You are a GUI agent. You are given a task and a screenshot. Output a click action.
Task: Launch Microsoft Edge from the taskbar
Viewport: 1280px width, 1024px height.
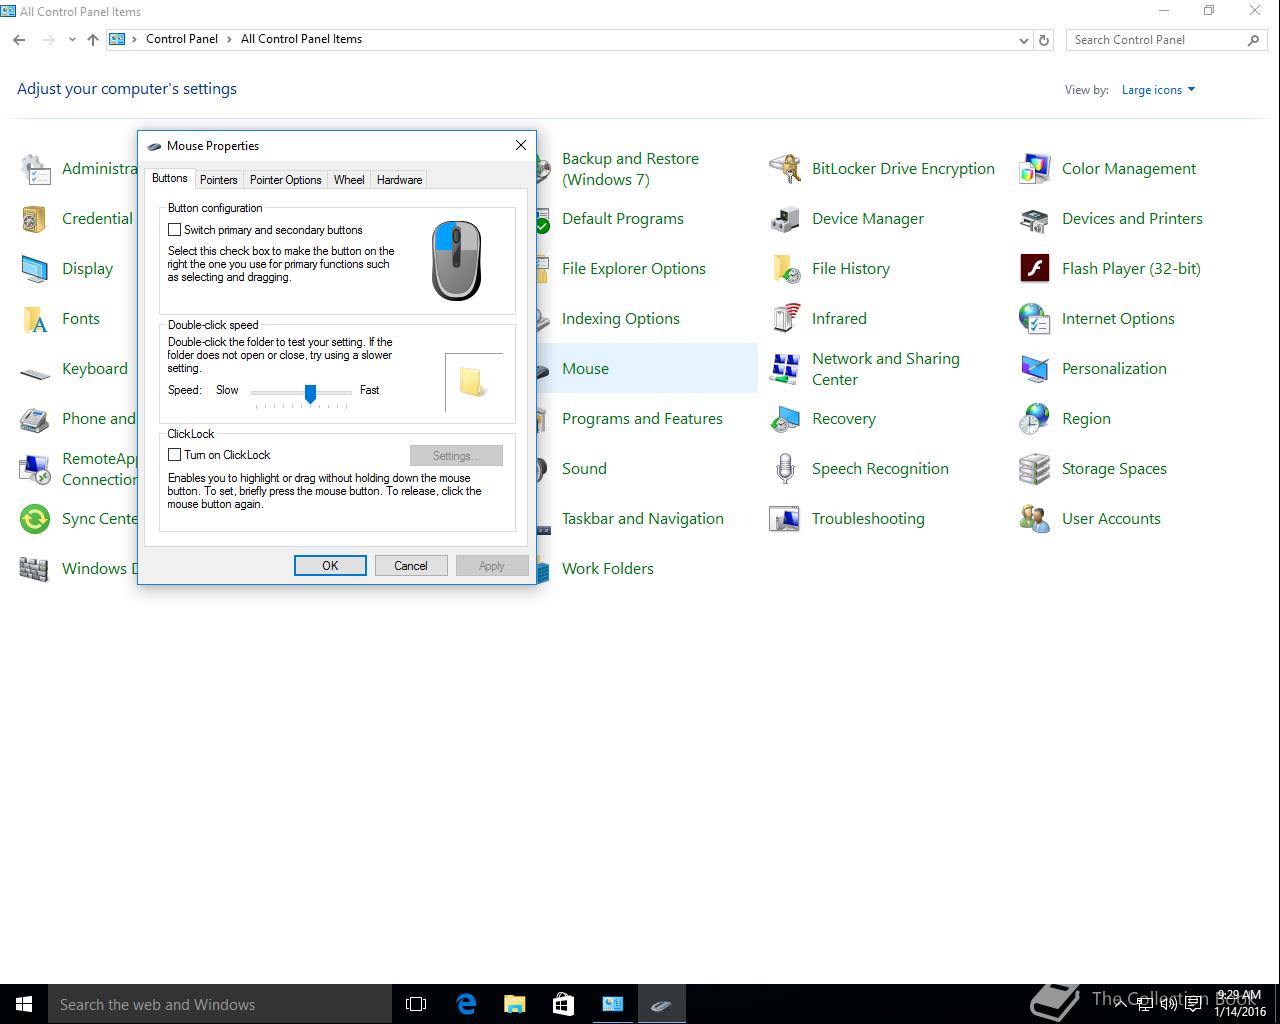(466, 1004)
